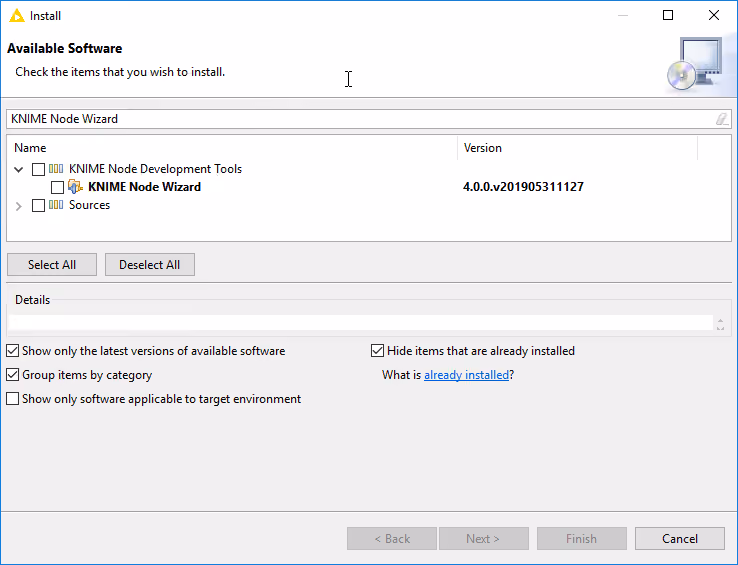Enable Show only software applicable to target environment
The height and width of the screenshot is (565, 738).
coord(13,399)
